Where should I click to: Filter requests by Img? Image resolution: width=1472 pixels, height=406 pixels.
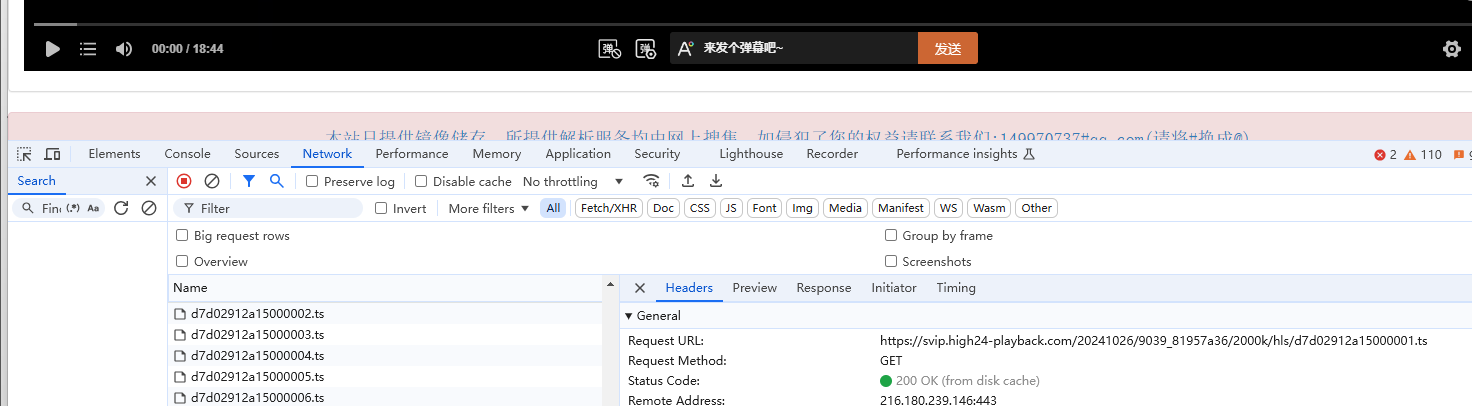[x=803, y=208]
